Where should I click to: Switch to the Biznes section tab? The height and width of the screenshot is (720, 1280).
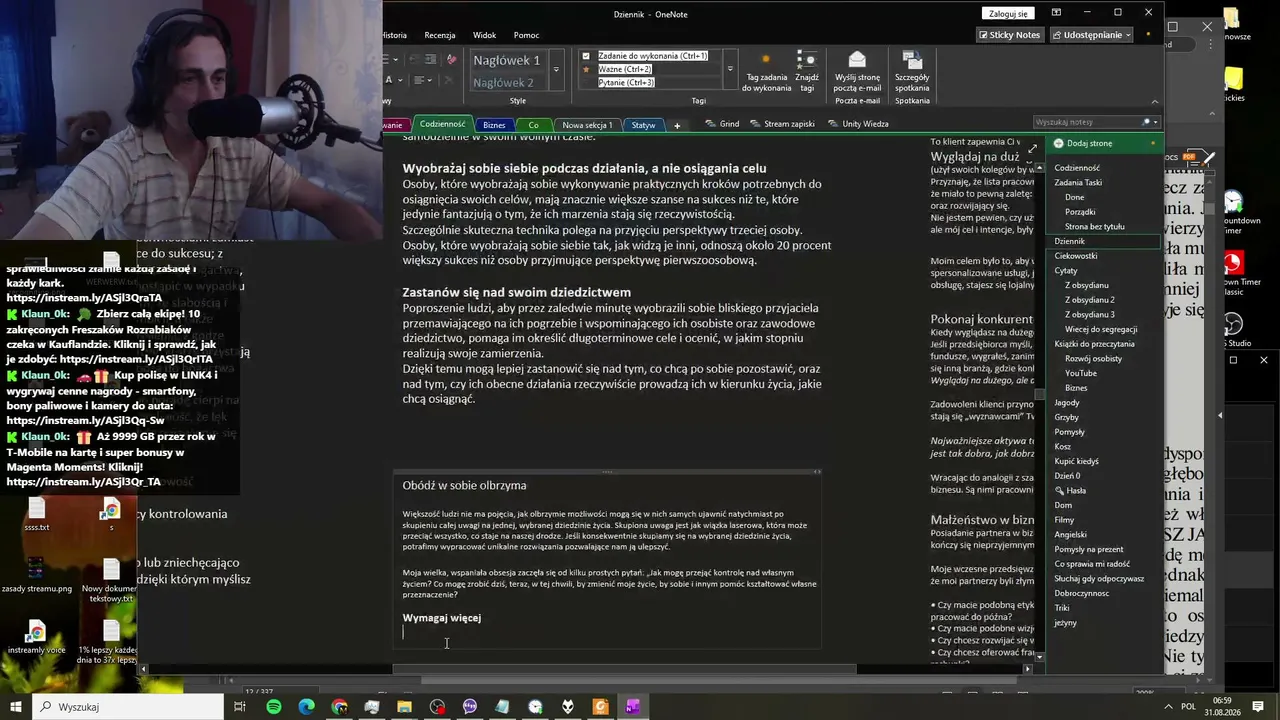click(x=494, y=125)
